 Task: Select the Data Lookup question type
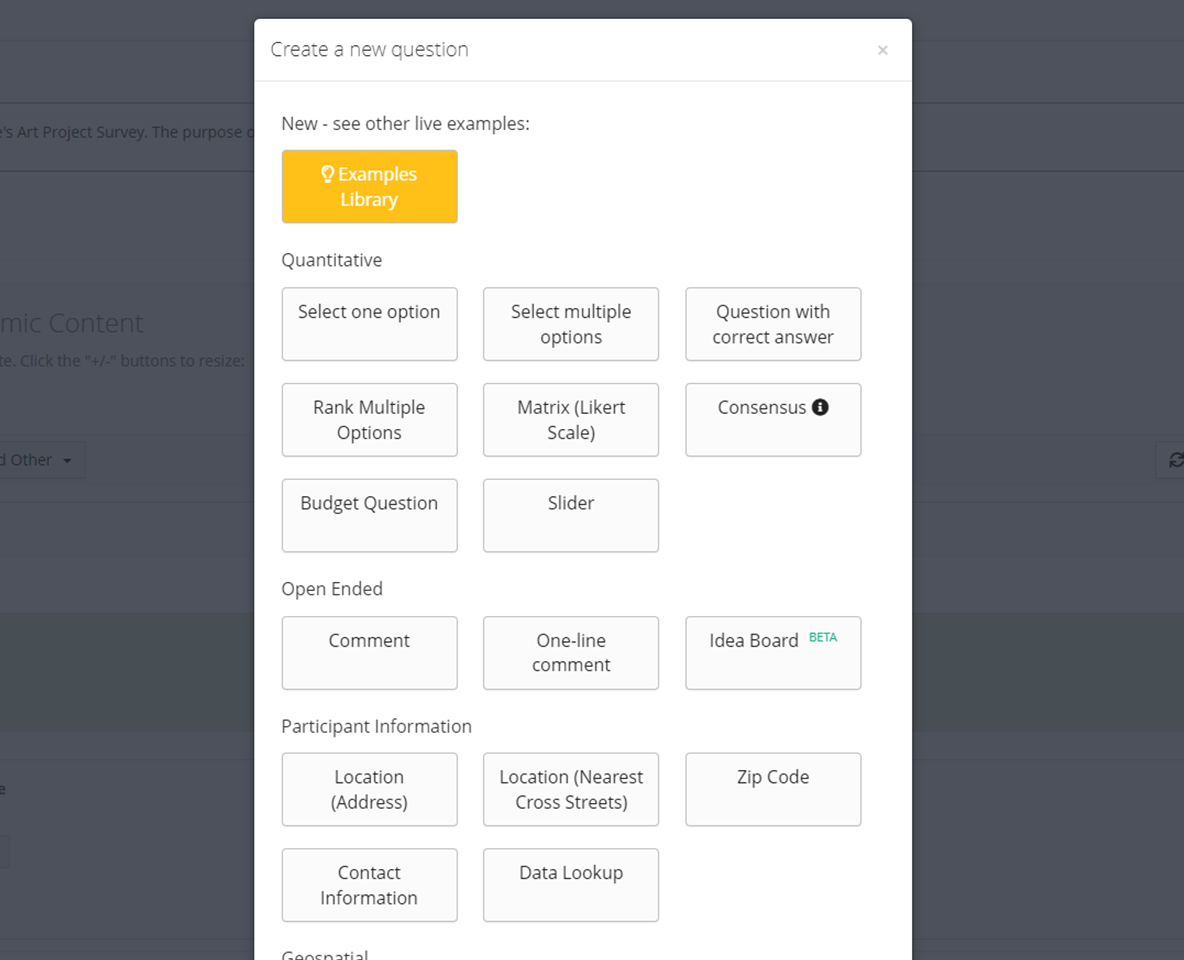[570, 885]
